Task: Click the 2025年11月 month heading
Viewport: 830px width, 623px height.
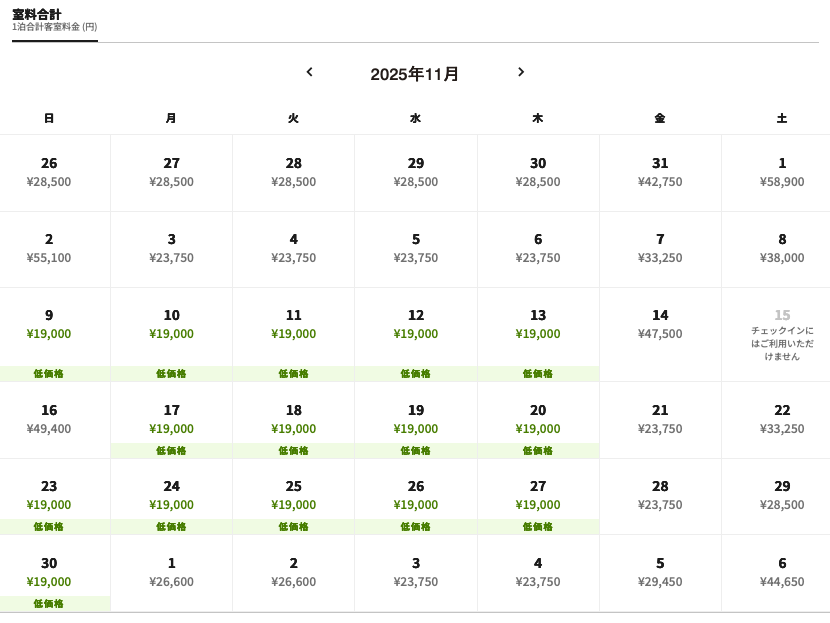Action: tap(415, 74)
